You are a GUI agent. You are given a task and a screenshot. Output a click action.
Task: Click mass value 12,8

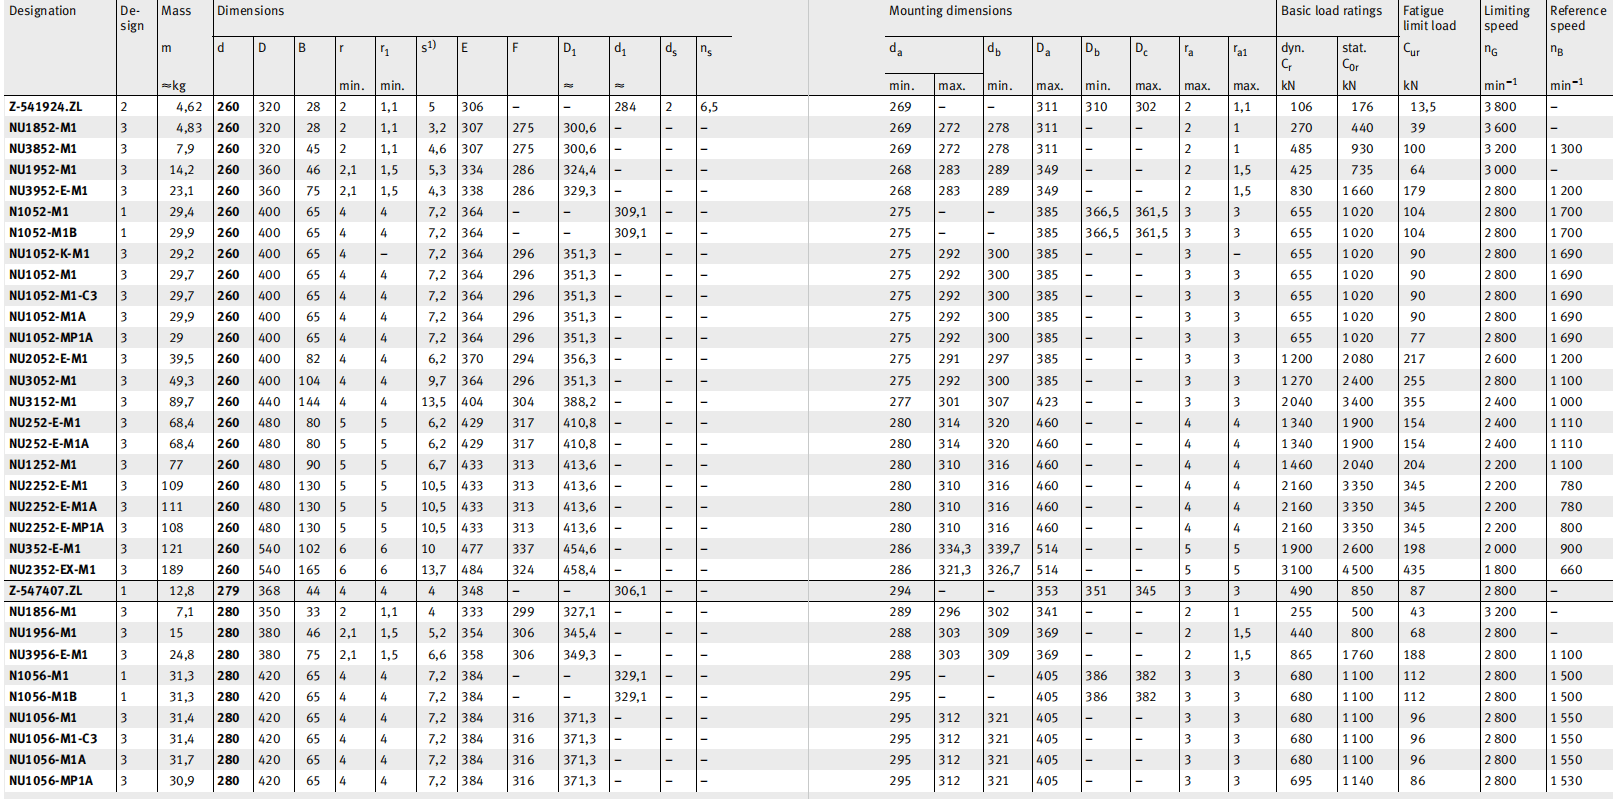182,591
